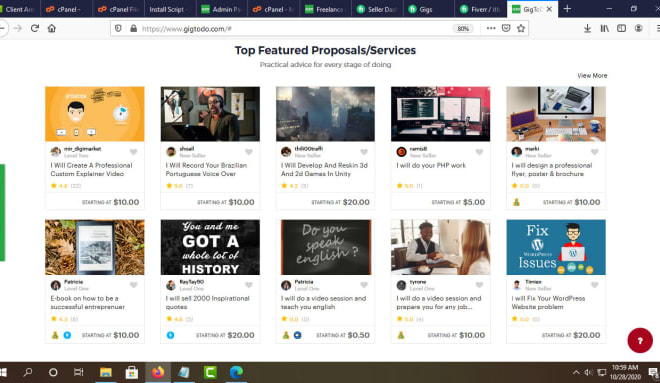Go forward with arrow button
This screenshot has width=660, height=383.
click(18, 28)
